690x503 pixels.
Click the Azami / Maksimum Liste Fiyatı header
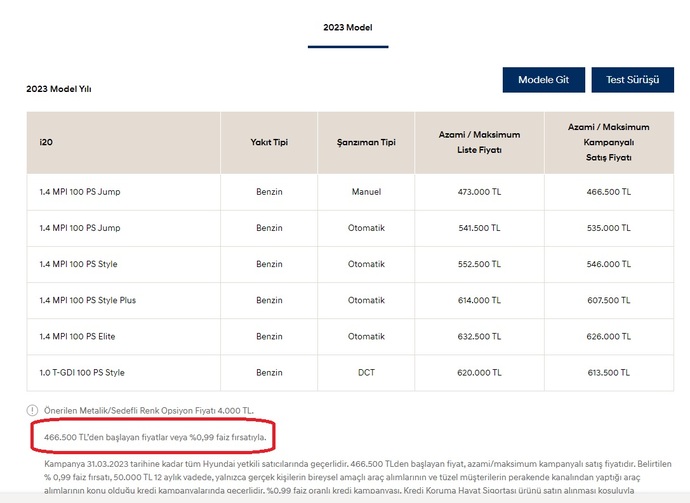pyautogui.click(x=479, y=142)
